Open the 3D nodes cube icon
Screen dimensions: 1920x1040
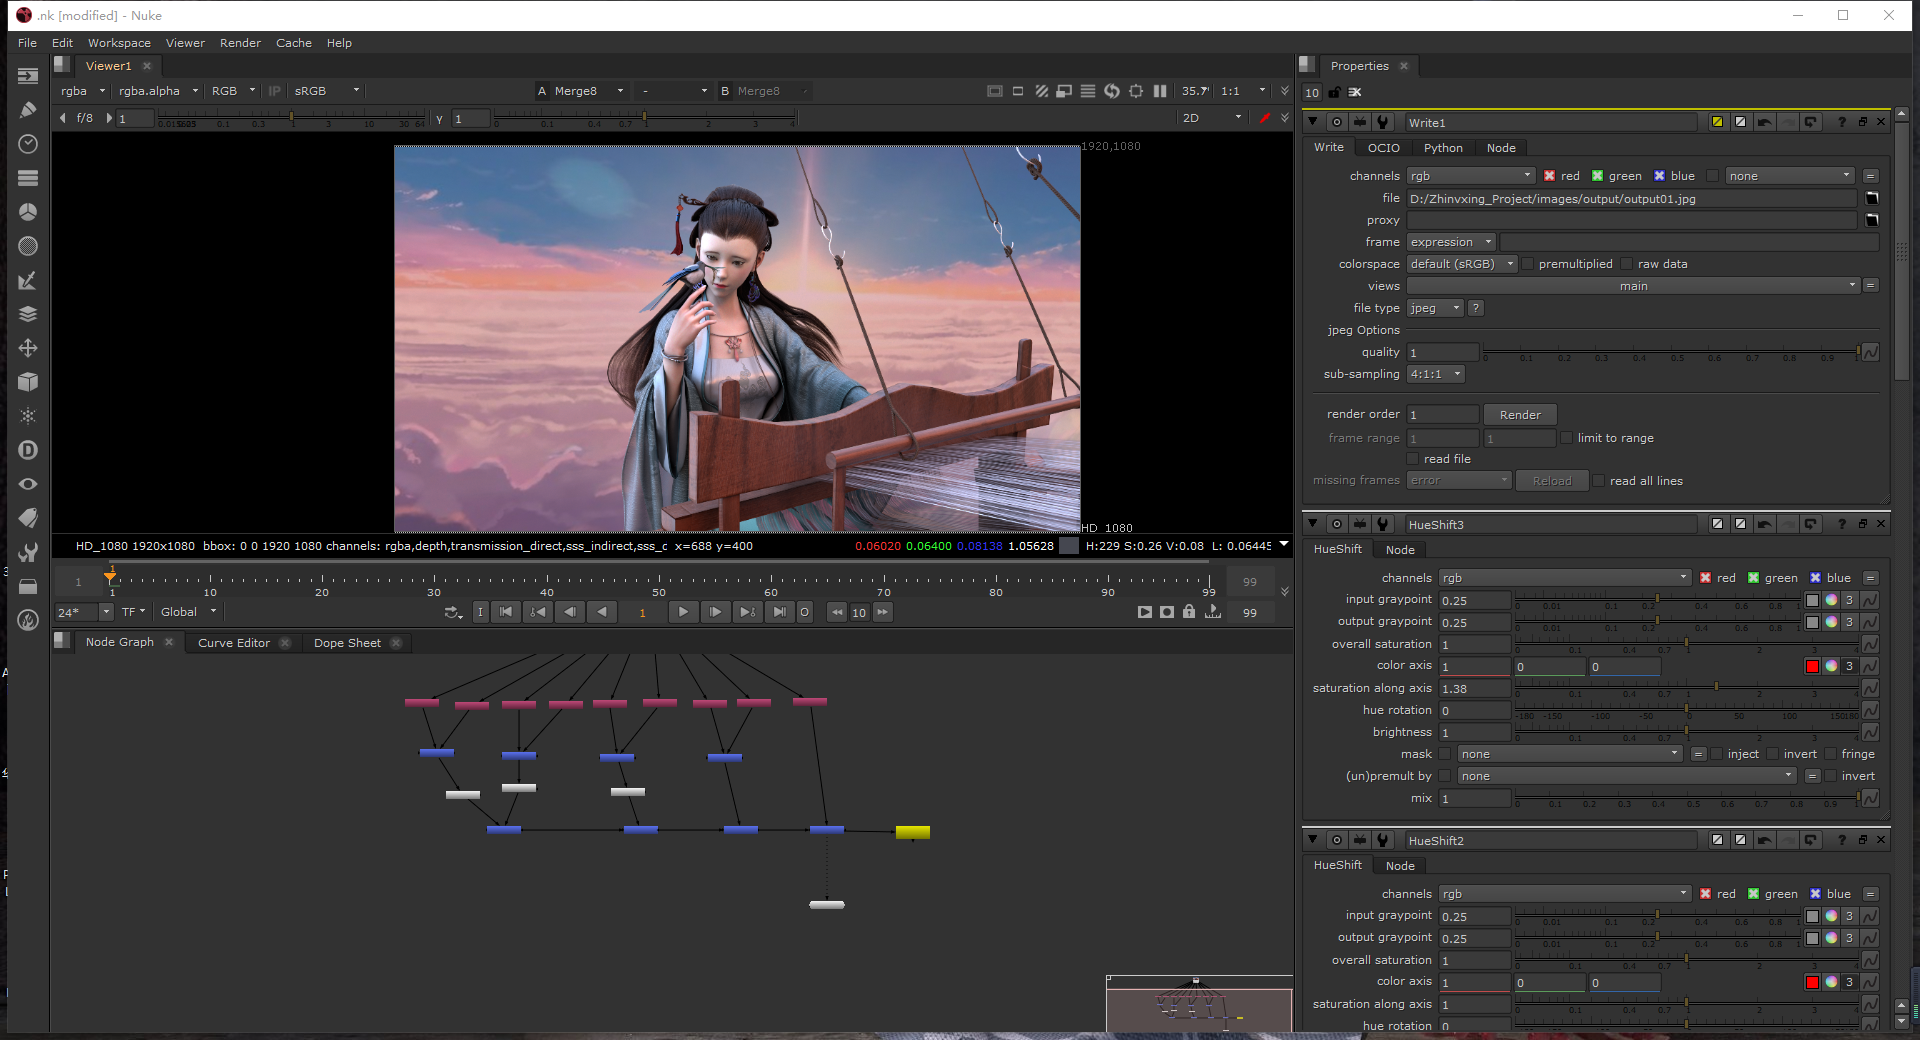(28, 382)
